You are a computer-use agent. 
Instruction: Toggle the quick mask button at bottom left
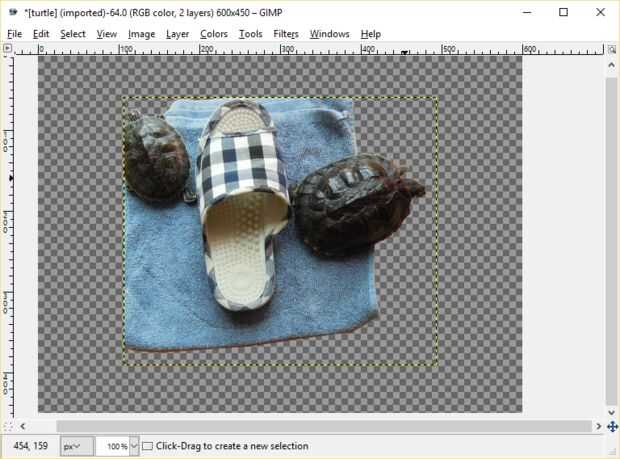coord(7,426)
